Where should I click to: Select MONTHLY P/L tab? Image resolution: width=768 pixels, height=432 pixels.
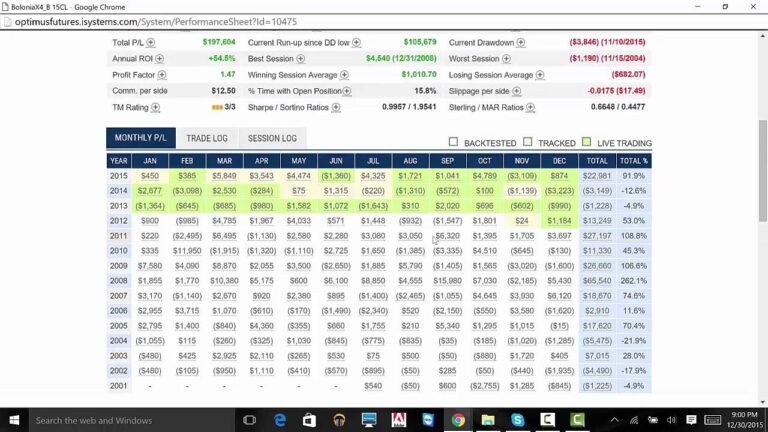[x=141, y=138]
